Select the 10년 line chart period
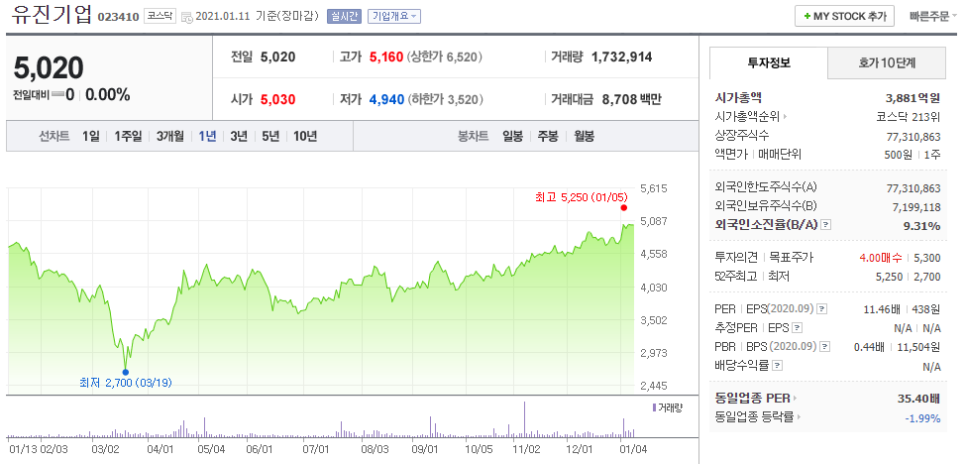 click(305, 136)
